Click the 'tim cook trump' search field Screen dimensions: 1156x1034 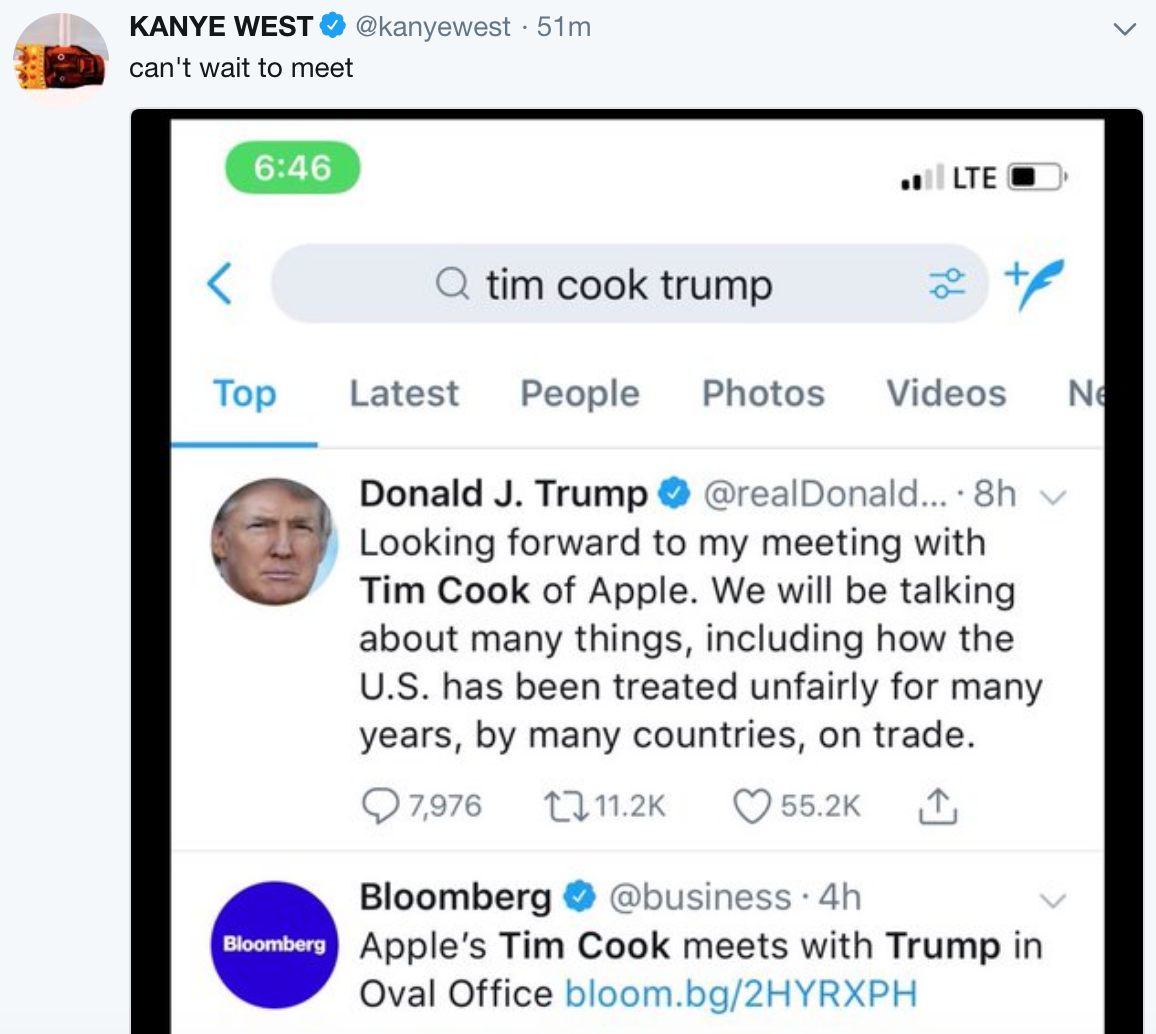628,285
